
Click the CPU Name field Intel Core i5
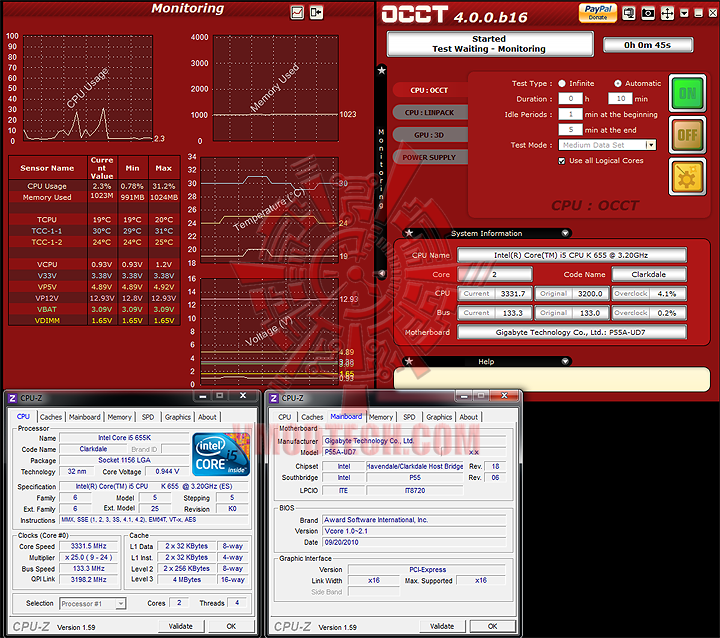click(x=572, y=255)
